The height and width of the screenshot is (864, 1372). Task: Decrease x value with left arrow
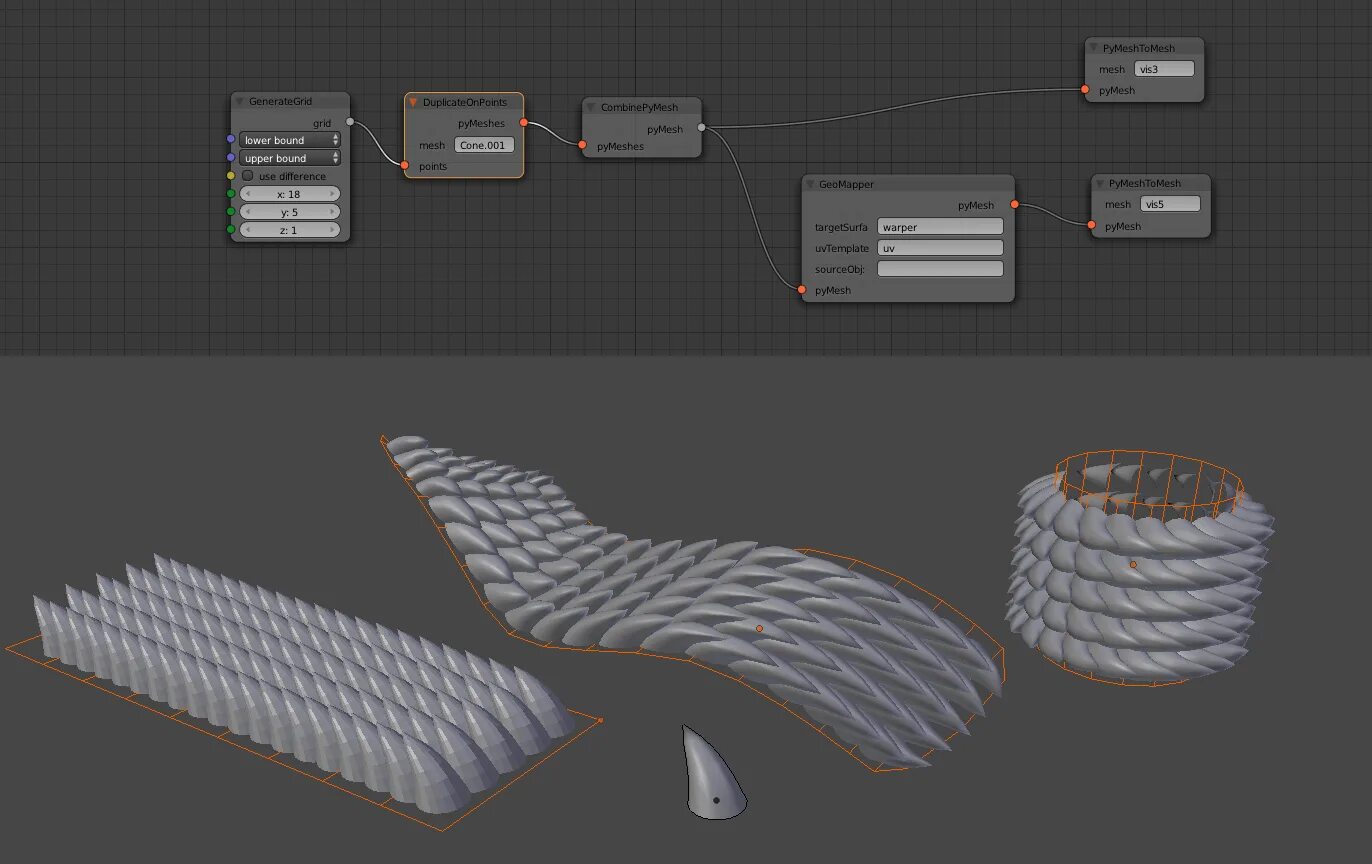[247, 194]
